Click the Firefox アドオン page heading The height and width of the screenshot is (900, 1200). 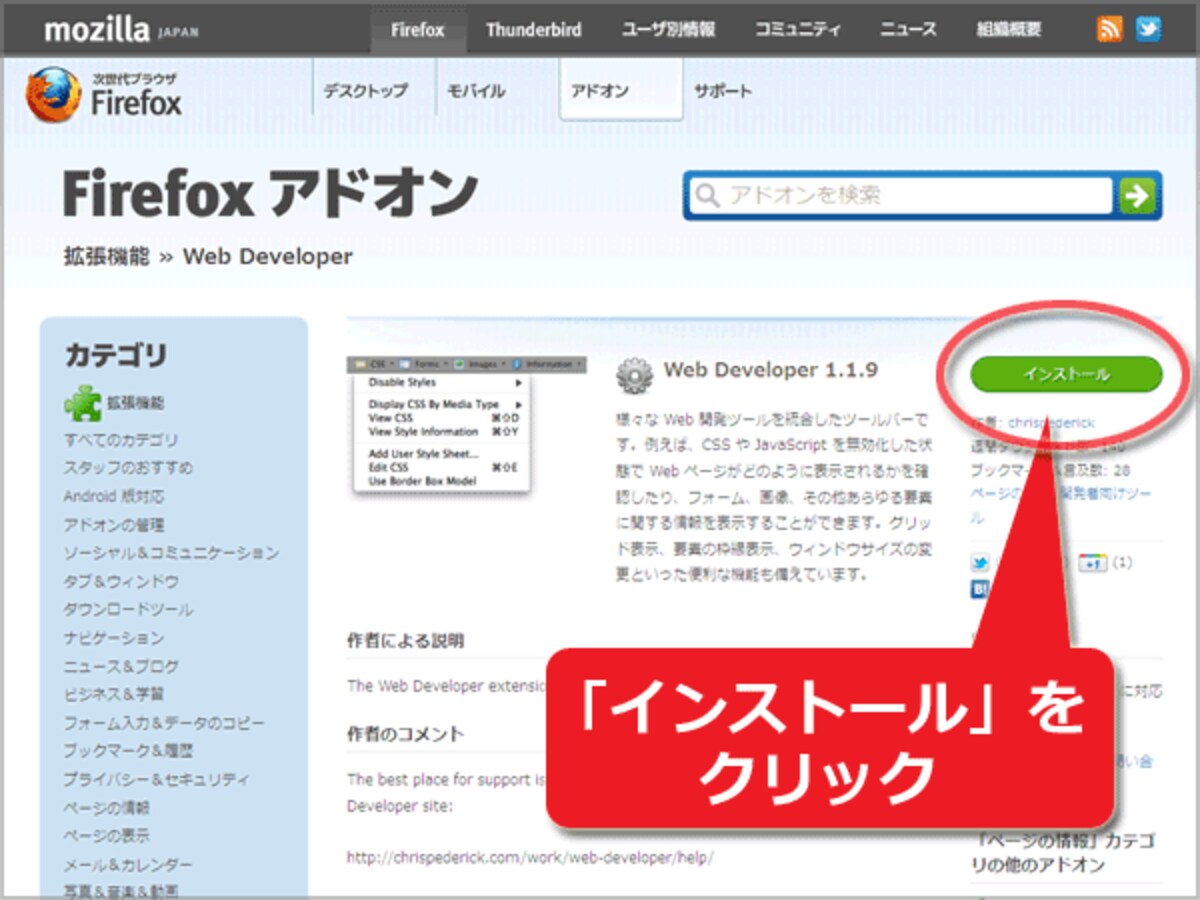pyautogui.click(x=270, y=193)
